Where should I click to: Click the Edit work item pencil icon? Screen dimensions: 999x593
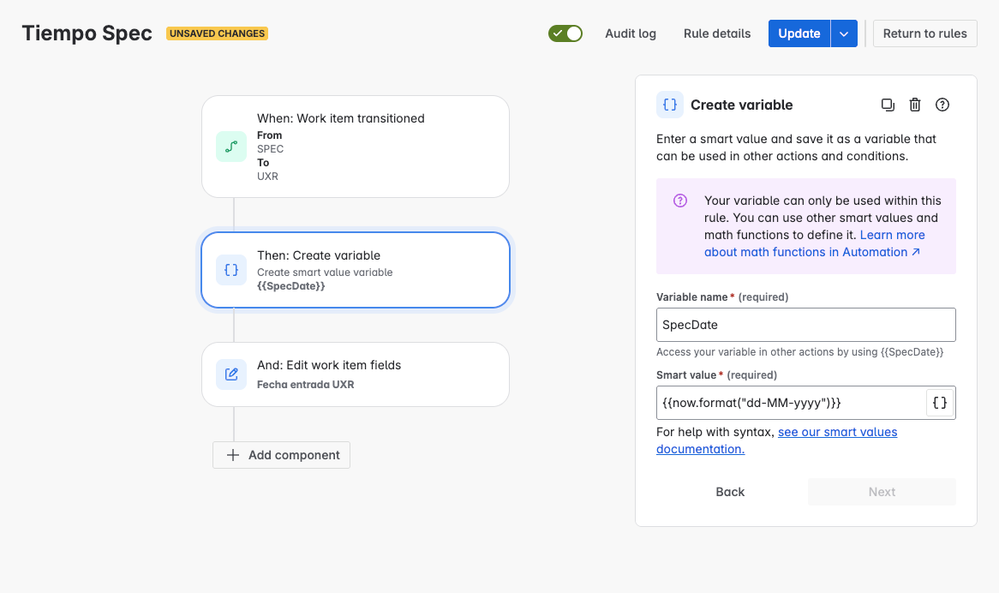(231, 374)
